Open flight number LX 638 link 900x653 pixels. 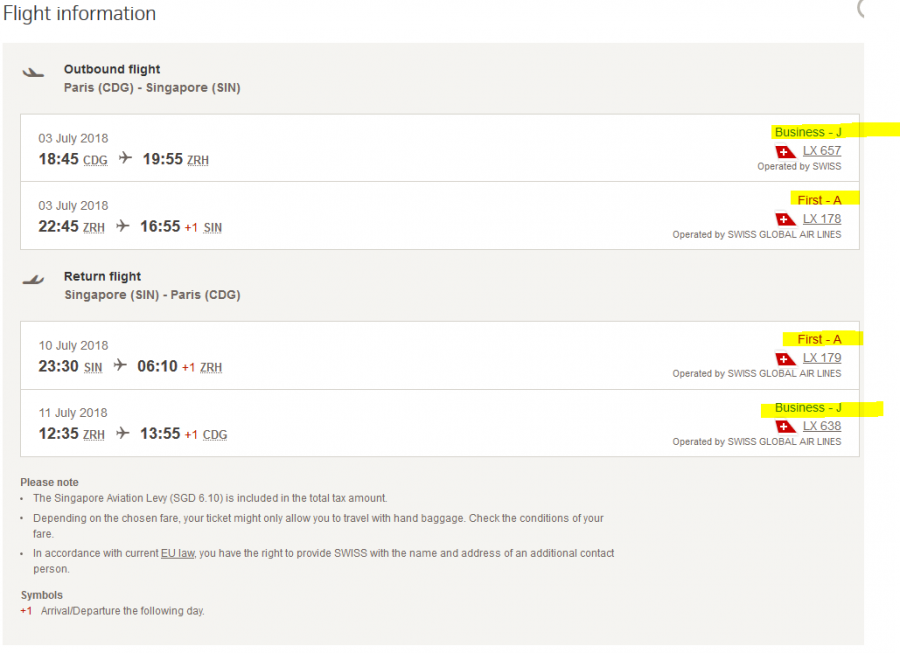[822, 426]
